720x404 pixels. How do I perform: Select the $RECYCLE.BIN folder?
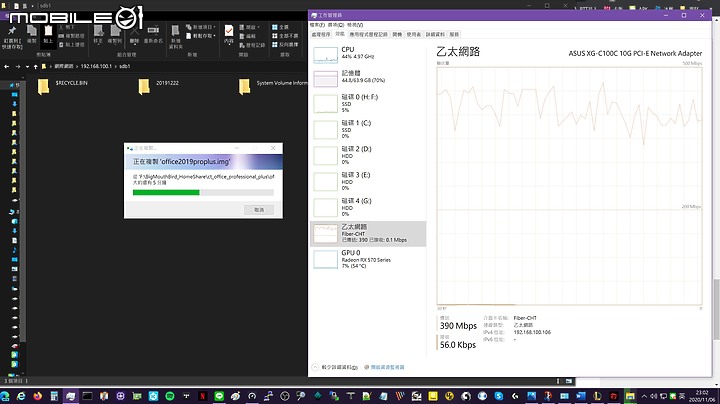[x=62, y=85]
